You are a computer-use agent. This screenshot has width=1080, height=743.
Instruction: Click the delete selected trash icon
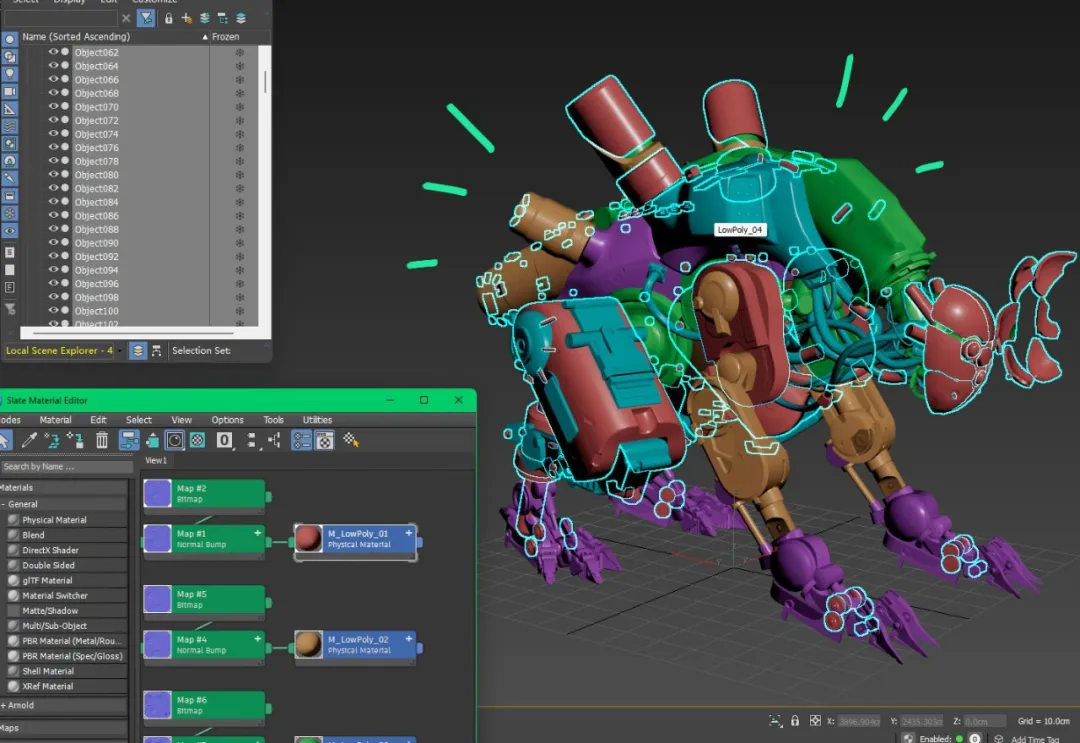[x=101, y=440]
